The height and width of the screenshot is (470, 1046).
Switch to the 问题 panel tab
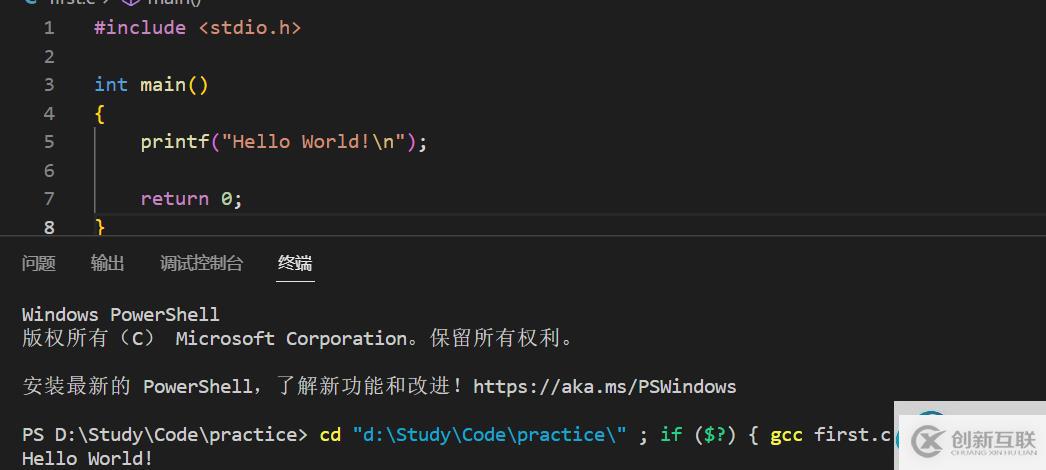point(39,263)
